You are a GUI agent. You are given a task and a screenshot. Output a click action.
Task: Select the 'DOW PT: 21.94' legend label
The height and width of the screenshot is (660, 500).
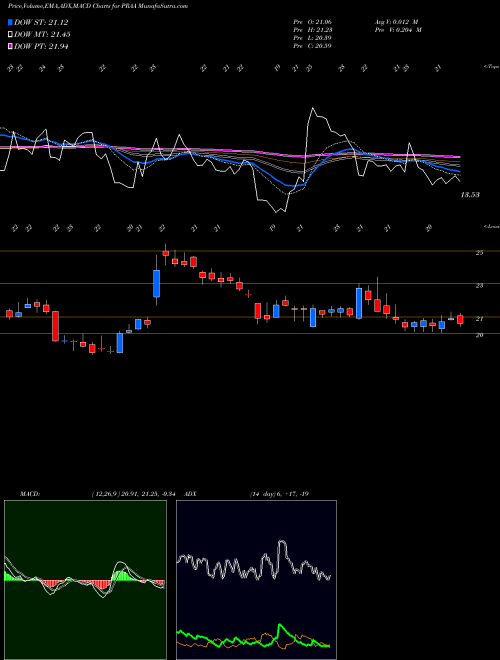(x=41, y=46)
